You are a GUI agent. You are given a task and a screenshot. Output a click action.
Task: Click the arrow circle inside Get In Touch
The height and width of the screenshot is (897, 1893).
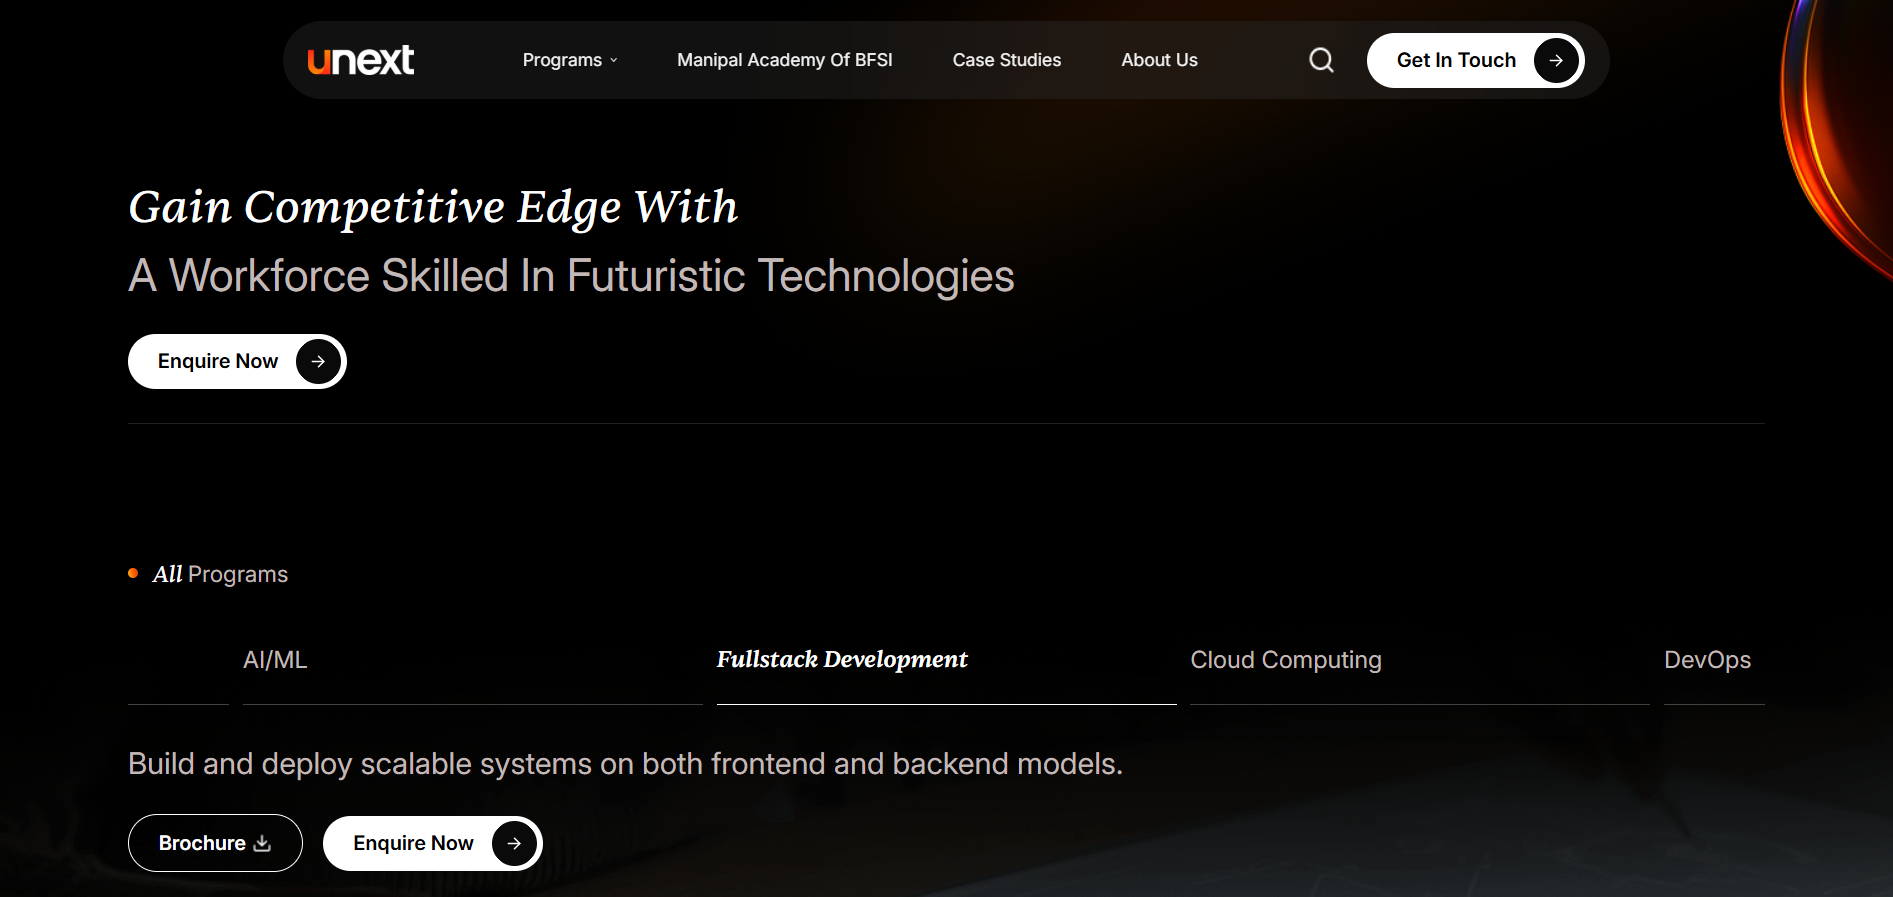[x=1556, y=60]
